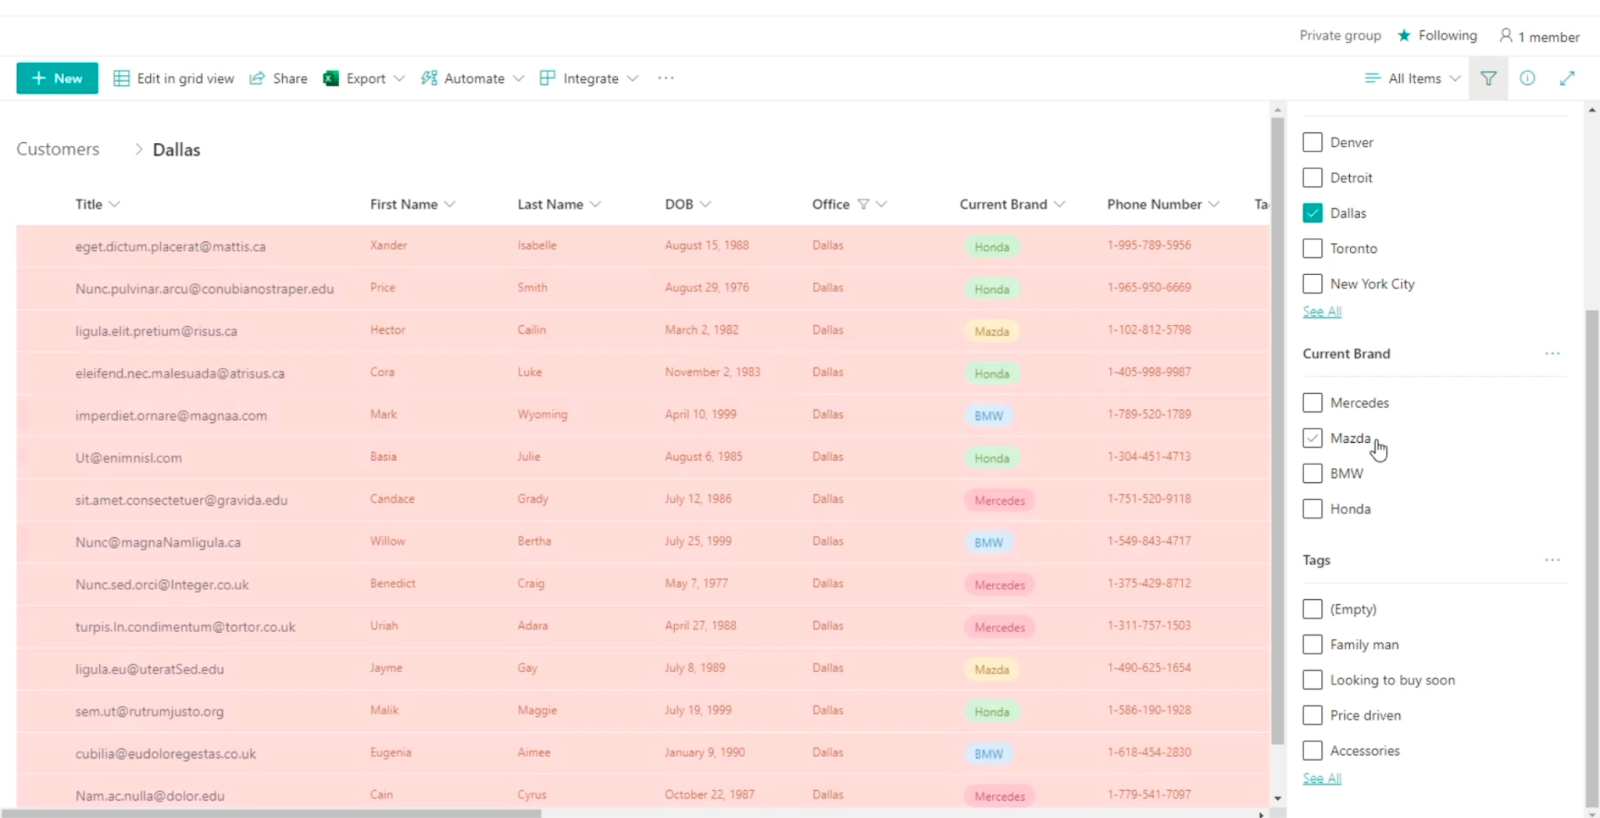Open the toolbar more options ellipsis
Screen dimensions: 1600x818
[x=666, y=78]
